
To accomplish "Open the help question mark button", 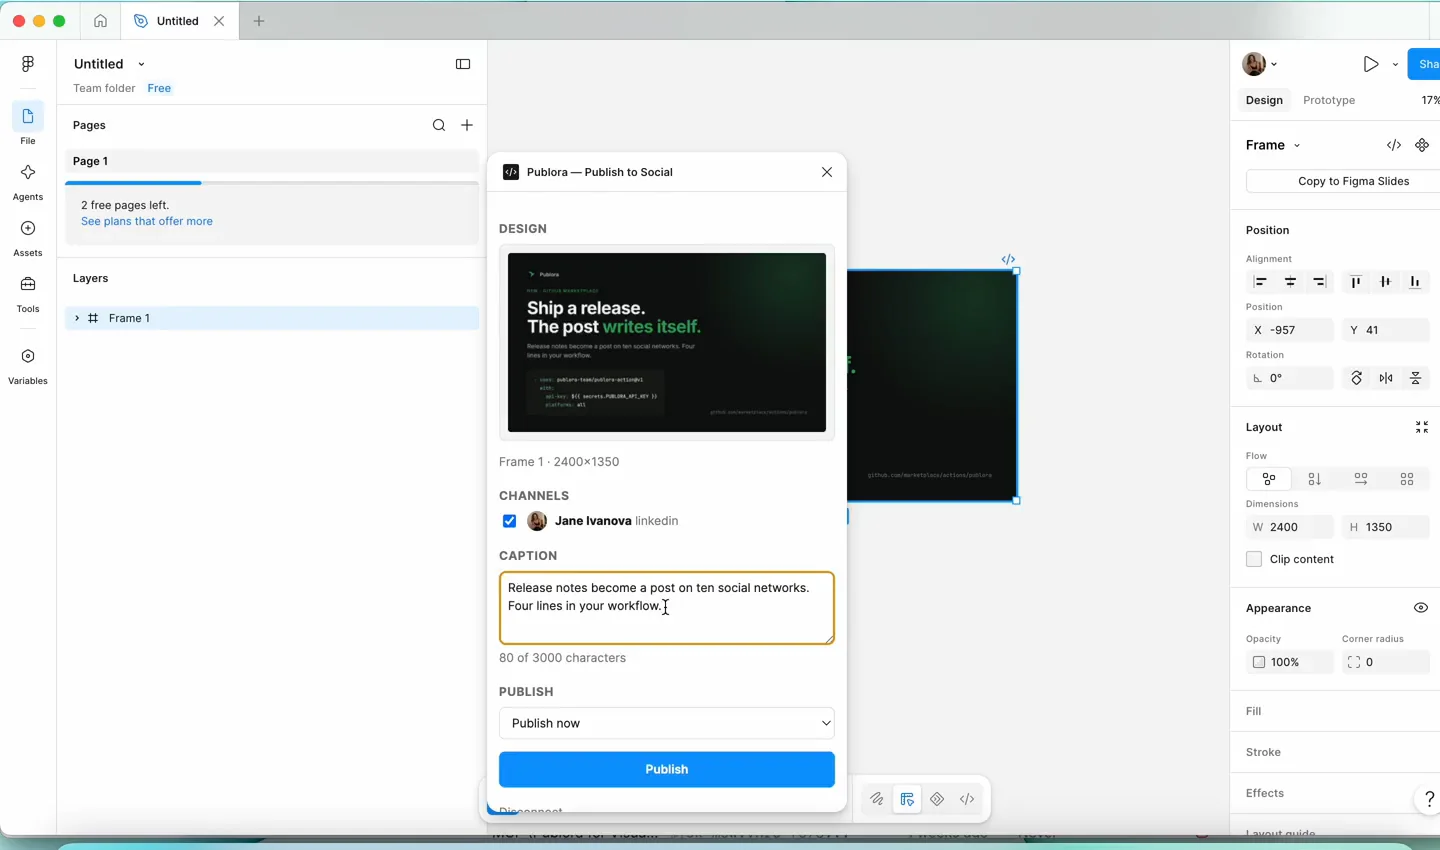I will coord(1429,798).
